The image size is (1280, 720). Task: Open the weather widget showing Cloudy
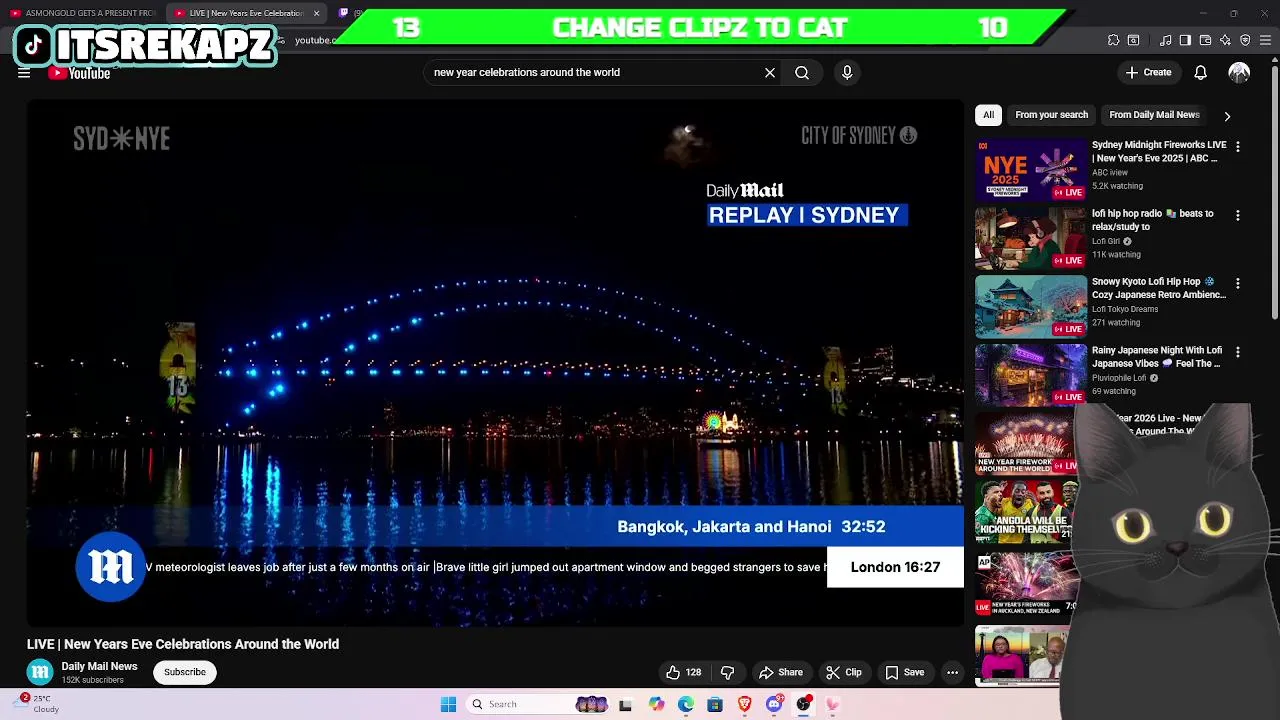tap(40, 704)
